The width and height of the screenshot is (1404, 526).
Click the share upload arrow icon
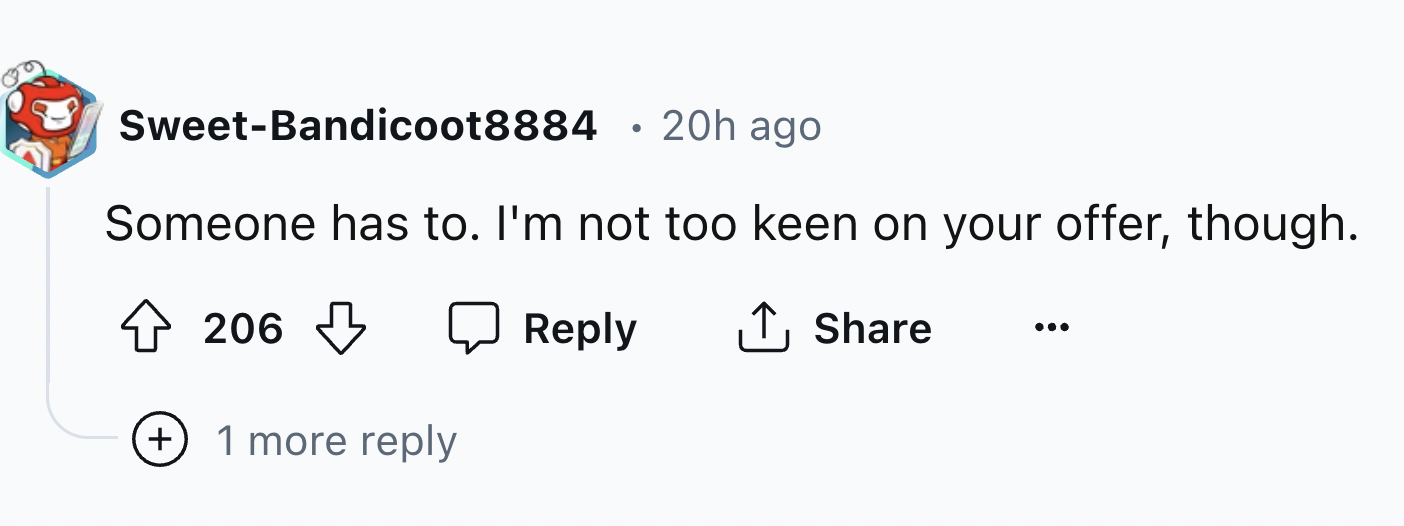coord(764,329)
